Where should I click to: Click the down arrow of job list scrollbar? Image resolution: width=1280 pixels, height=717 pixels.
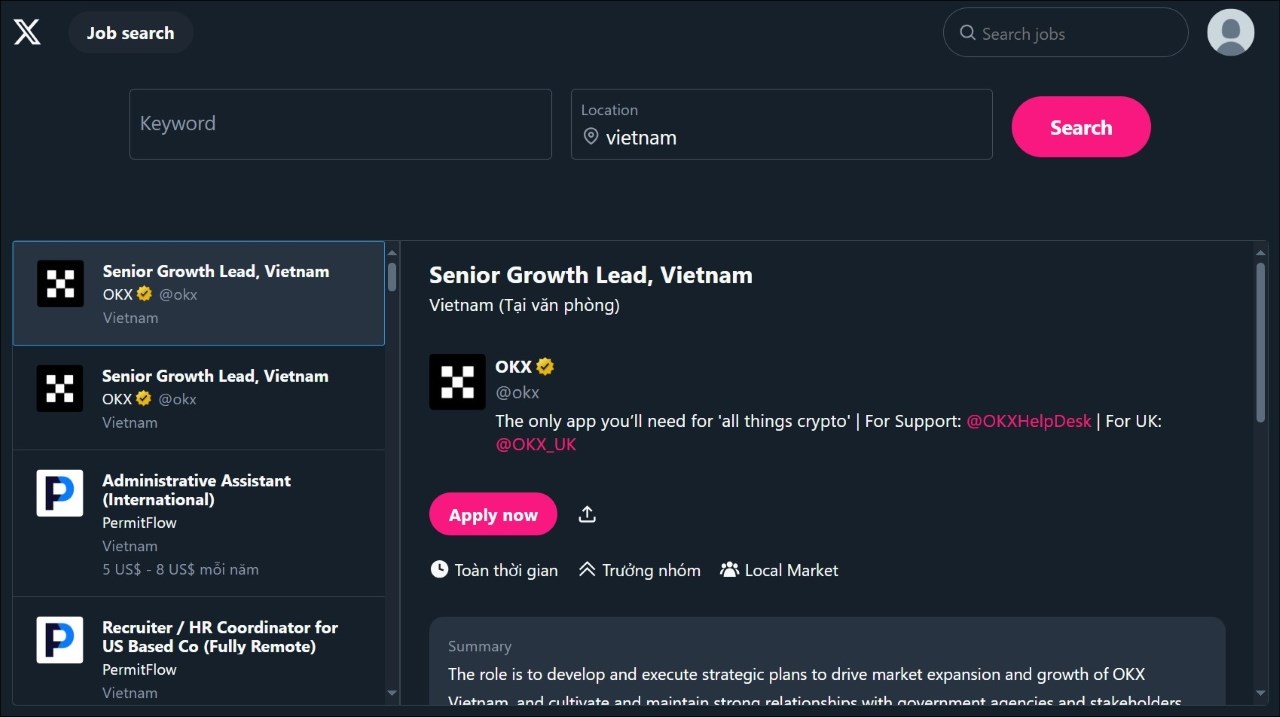tap(392, 692)
